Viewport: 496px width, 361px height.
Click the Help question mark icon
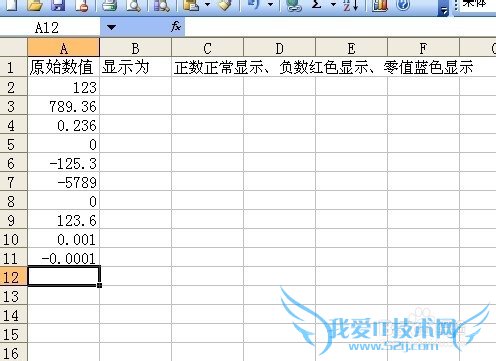tap(403, 5)
